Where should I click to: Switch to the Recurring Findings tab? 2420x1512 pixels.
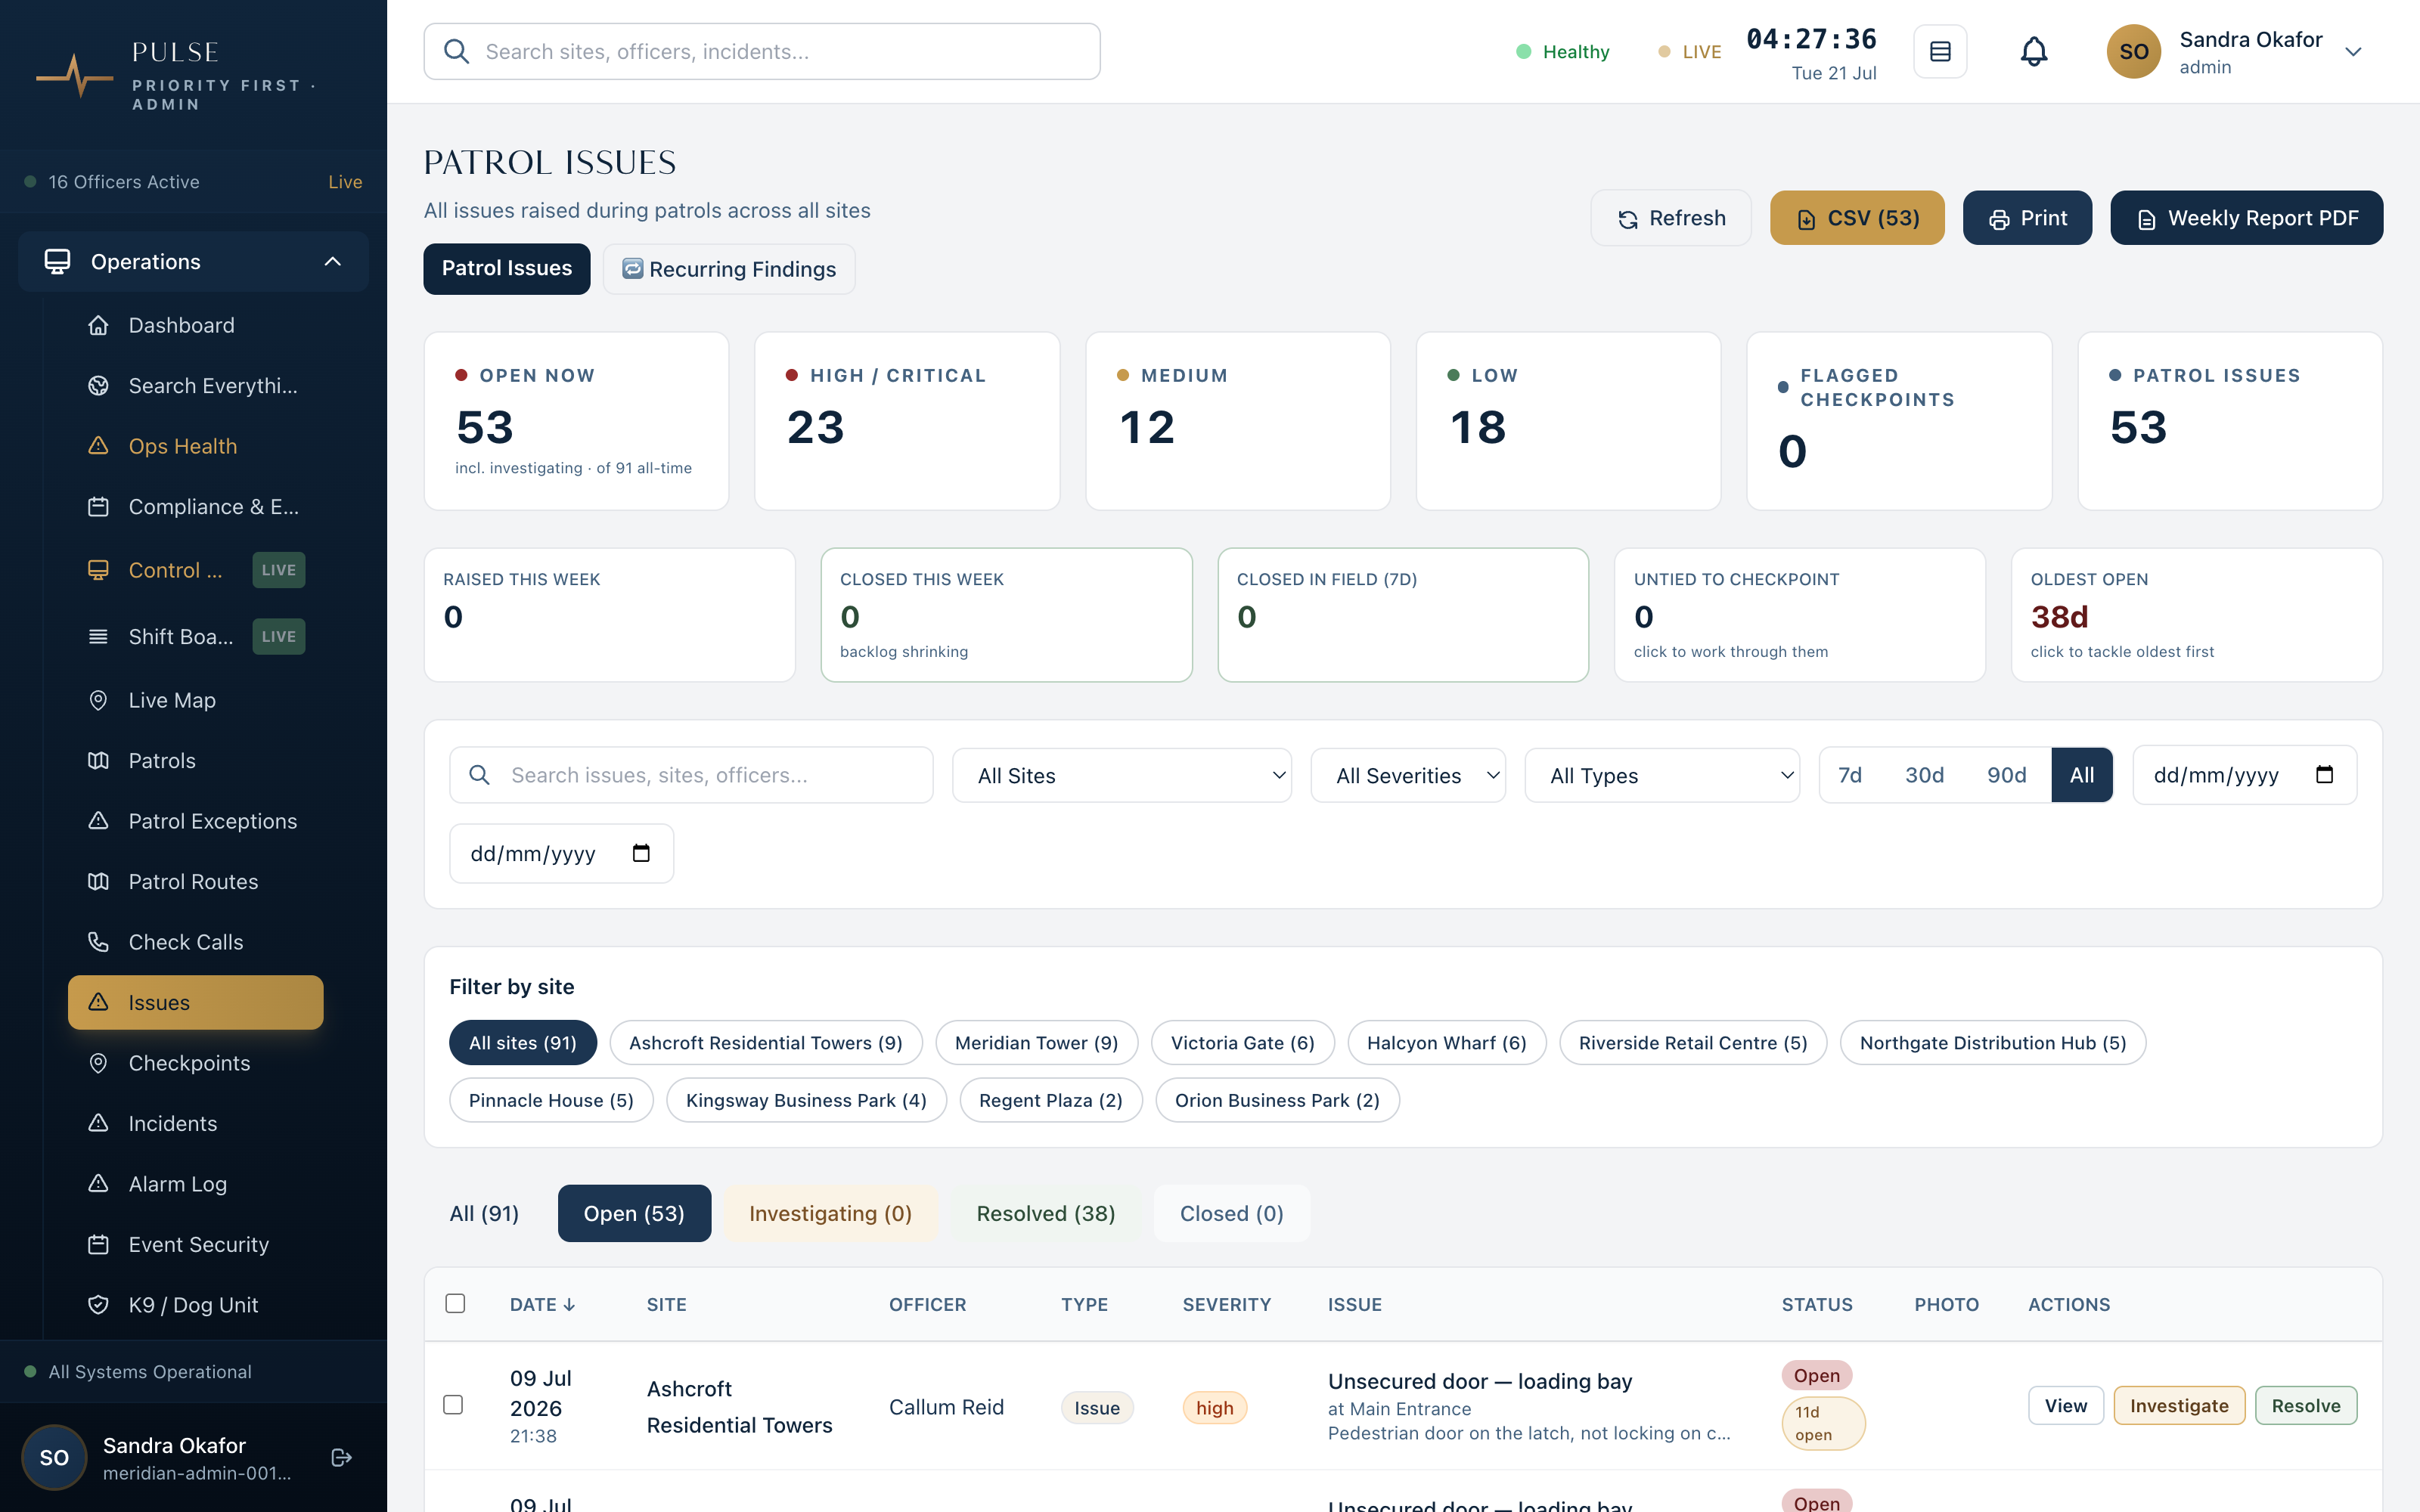(x=729, y=269)
